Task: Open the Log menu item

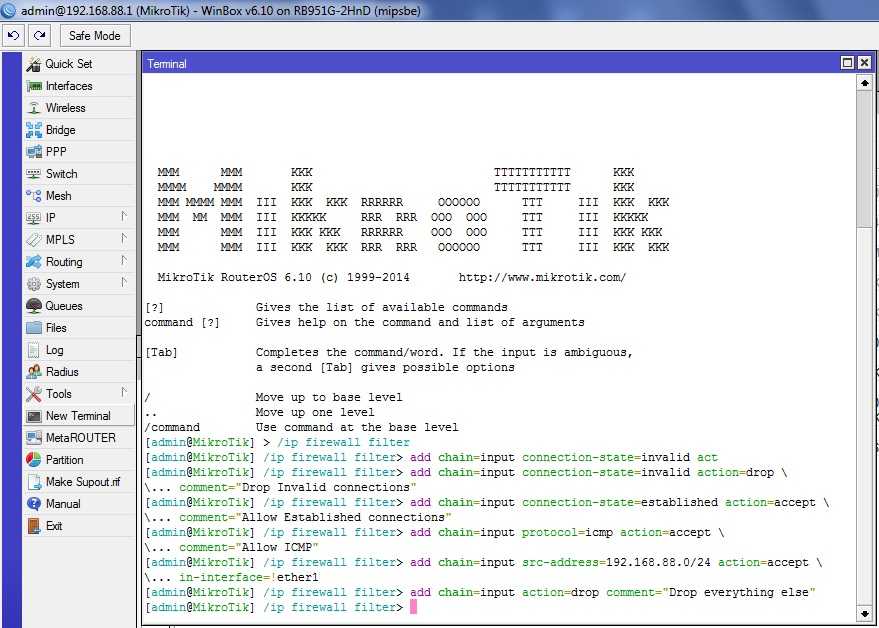Action: pyautogui.click(x=54, y=350)
